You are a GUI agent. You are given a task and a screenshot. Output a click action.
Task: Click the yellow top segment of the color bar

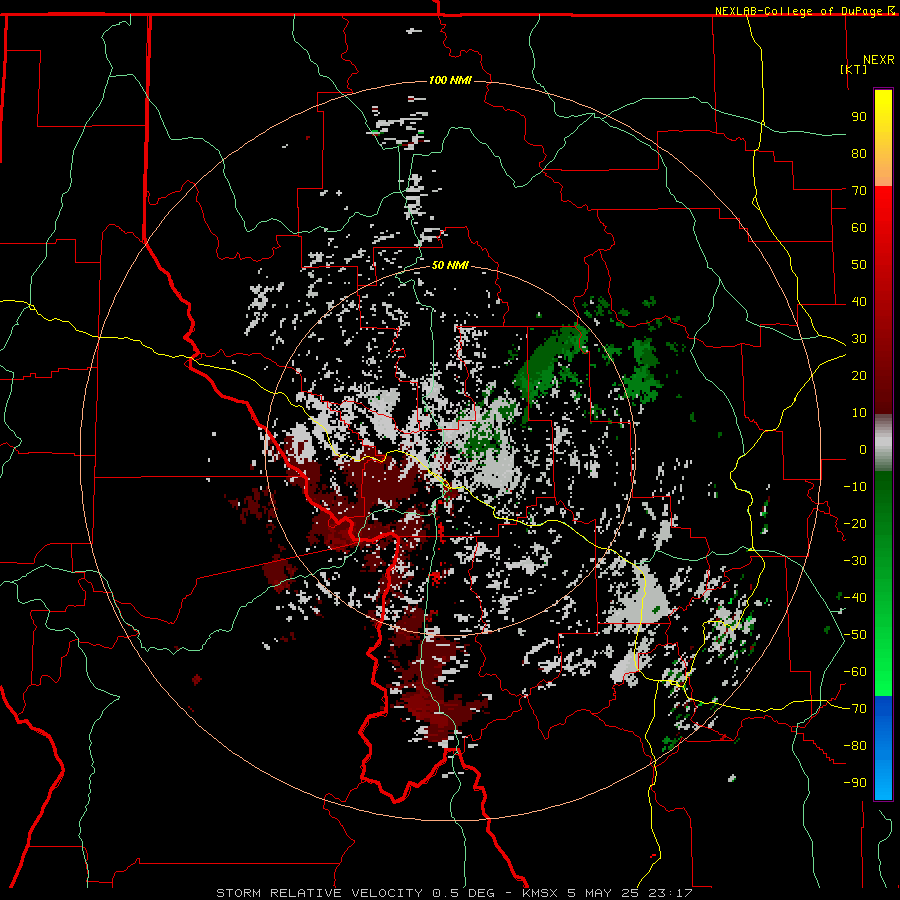point(883,138)
